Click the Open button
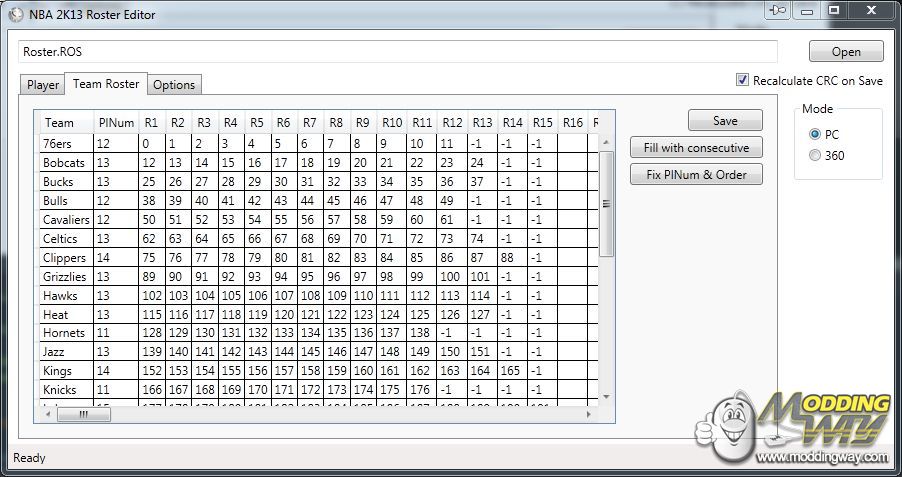 845,52
